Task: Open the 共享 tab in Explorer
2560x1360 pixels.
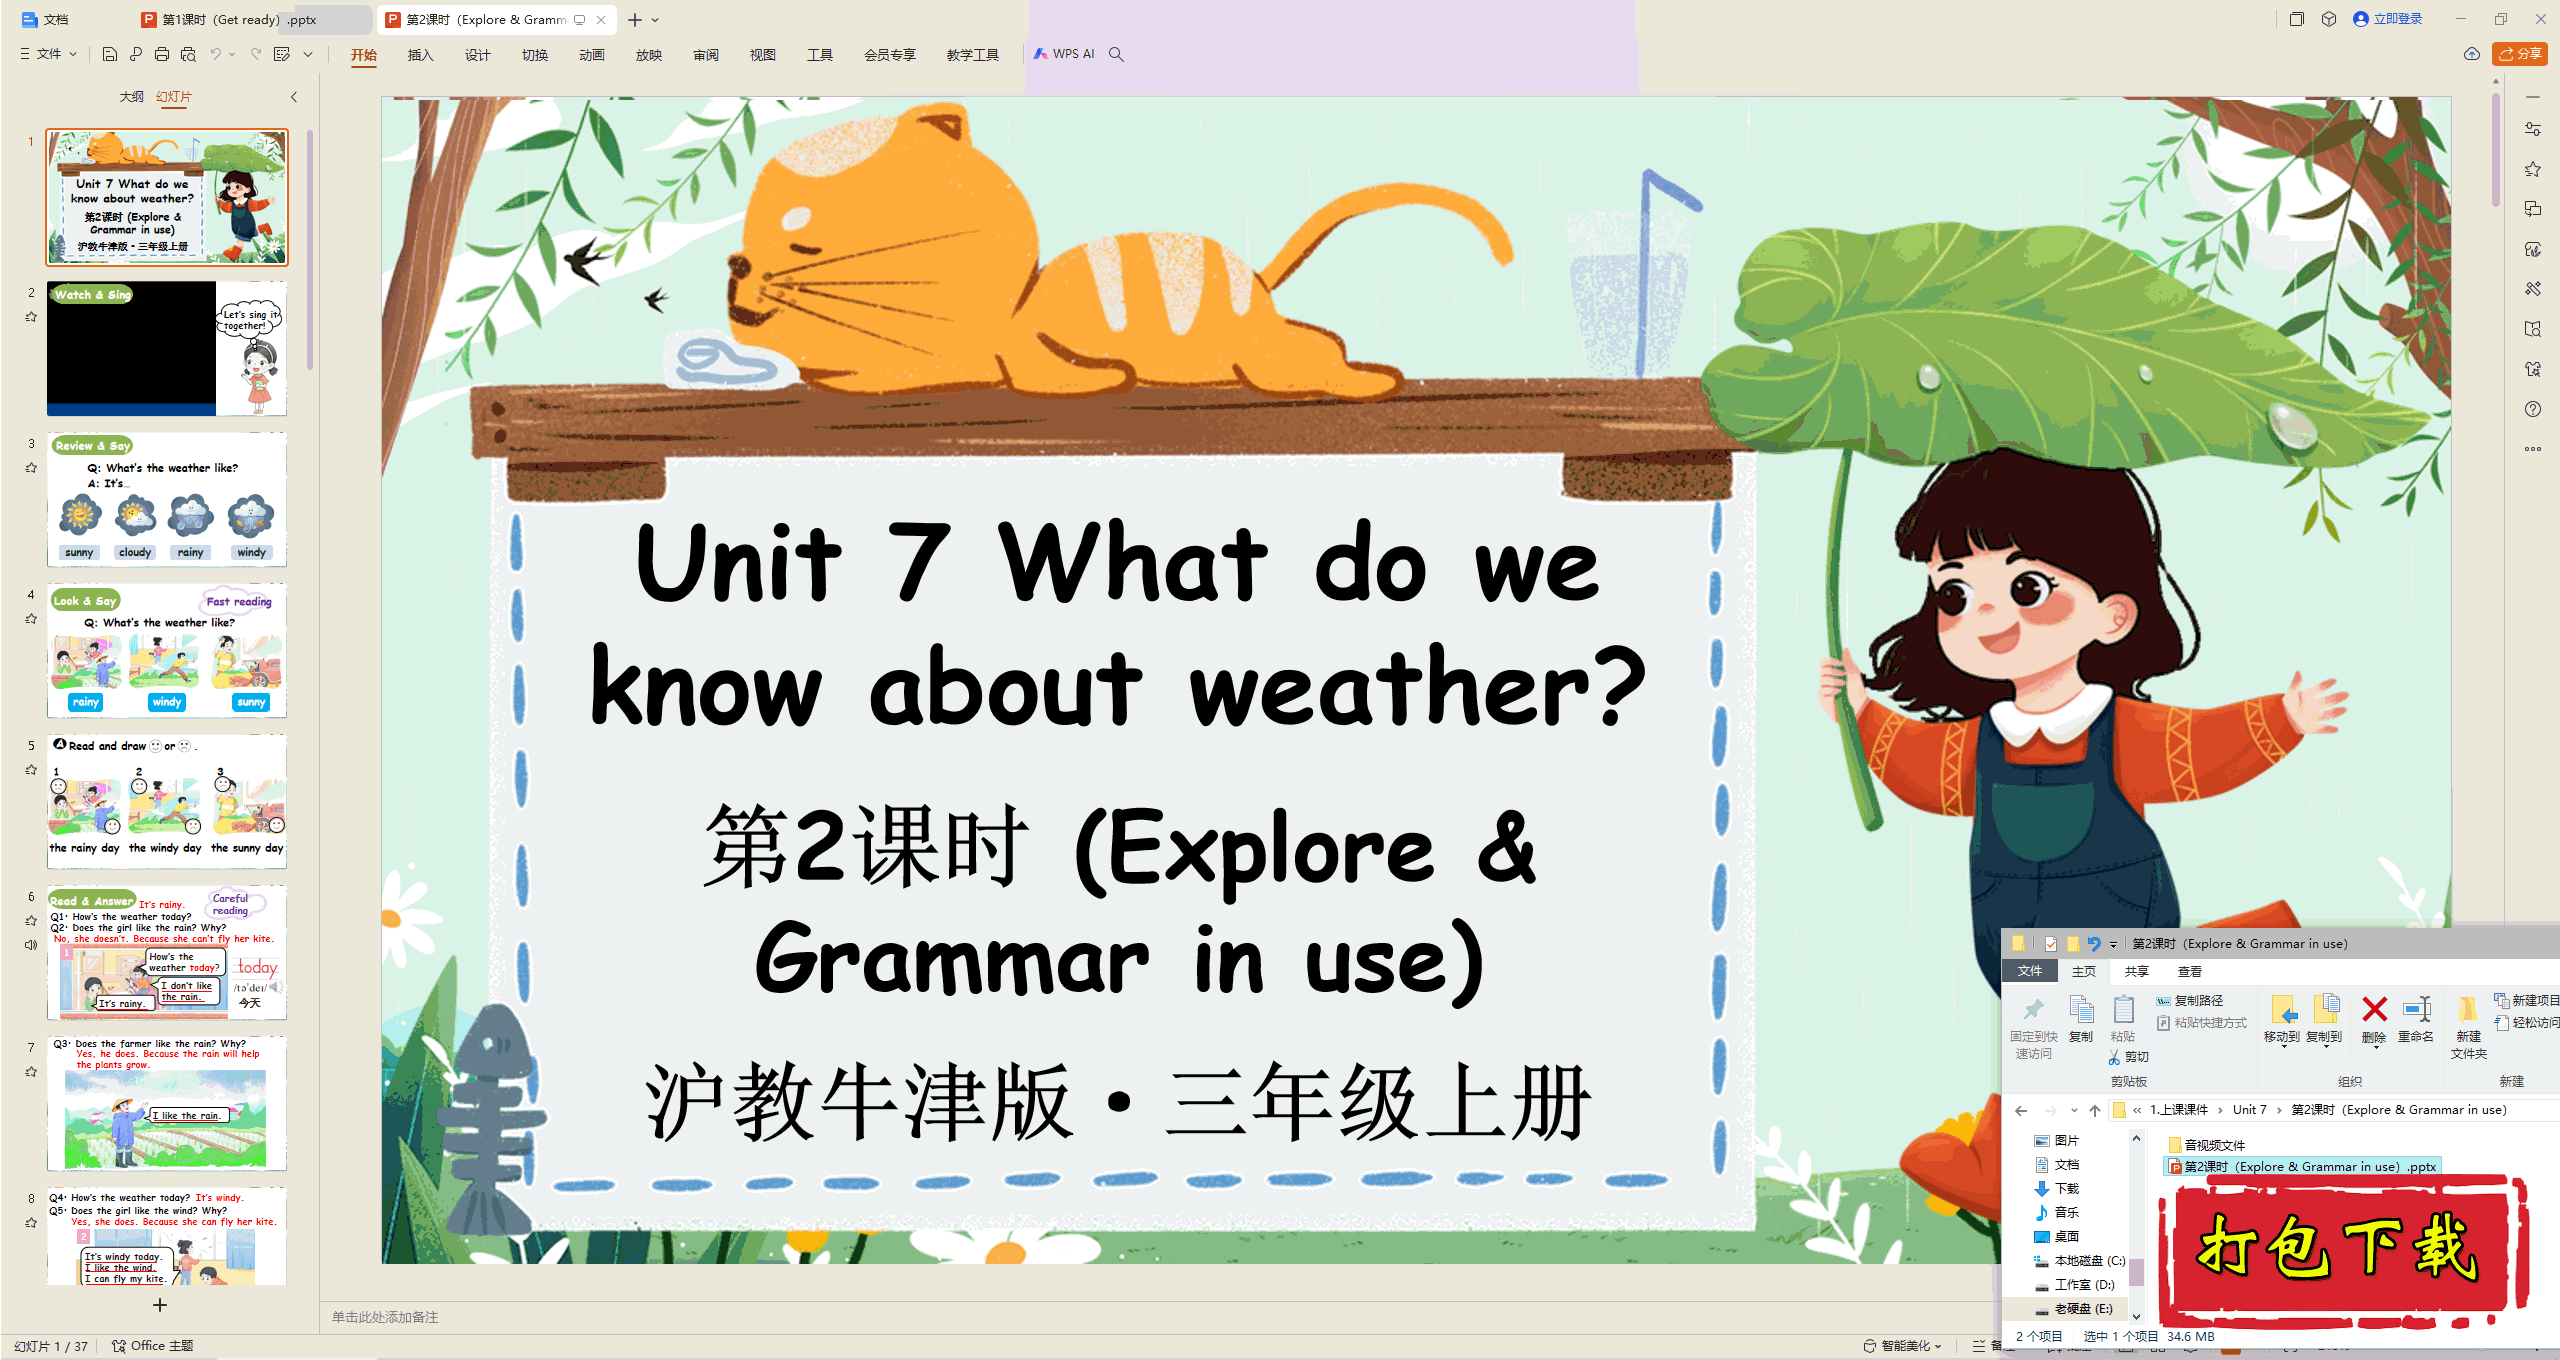Action: click(2137, 972)
